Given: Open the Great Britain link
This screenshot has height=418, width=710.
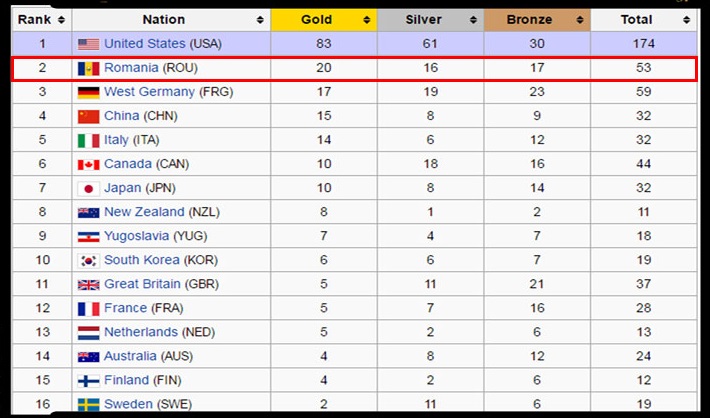Looking at the screenshot, I should (x=142, y=284).
